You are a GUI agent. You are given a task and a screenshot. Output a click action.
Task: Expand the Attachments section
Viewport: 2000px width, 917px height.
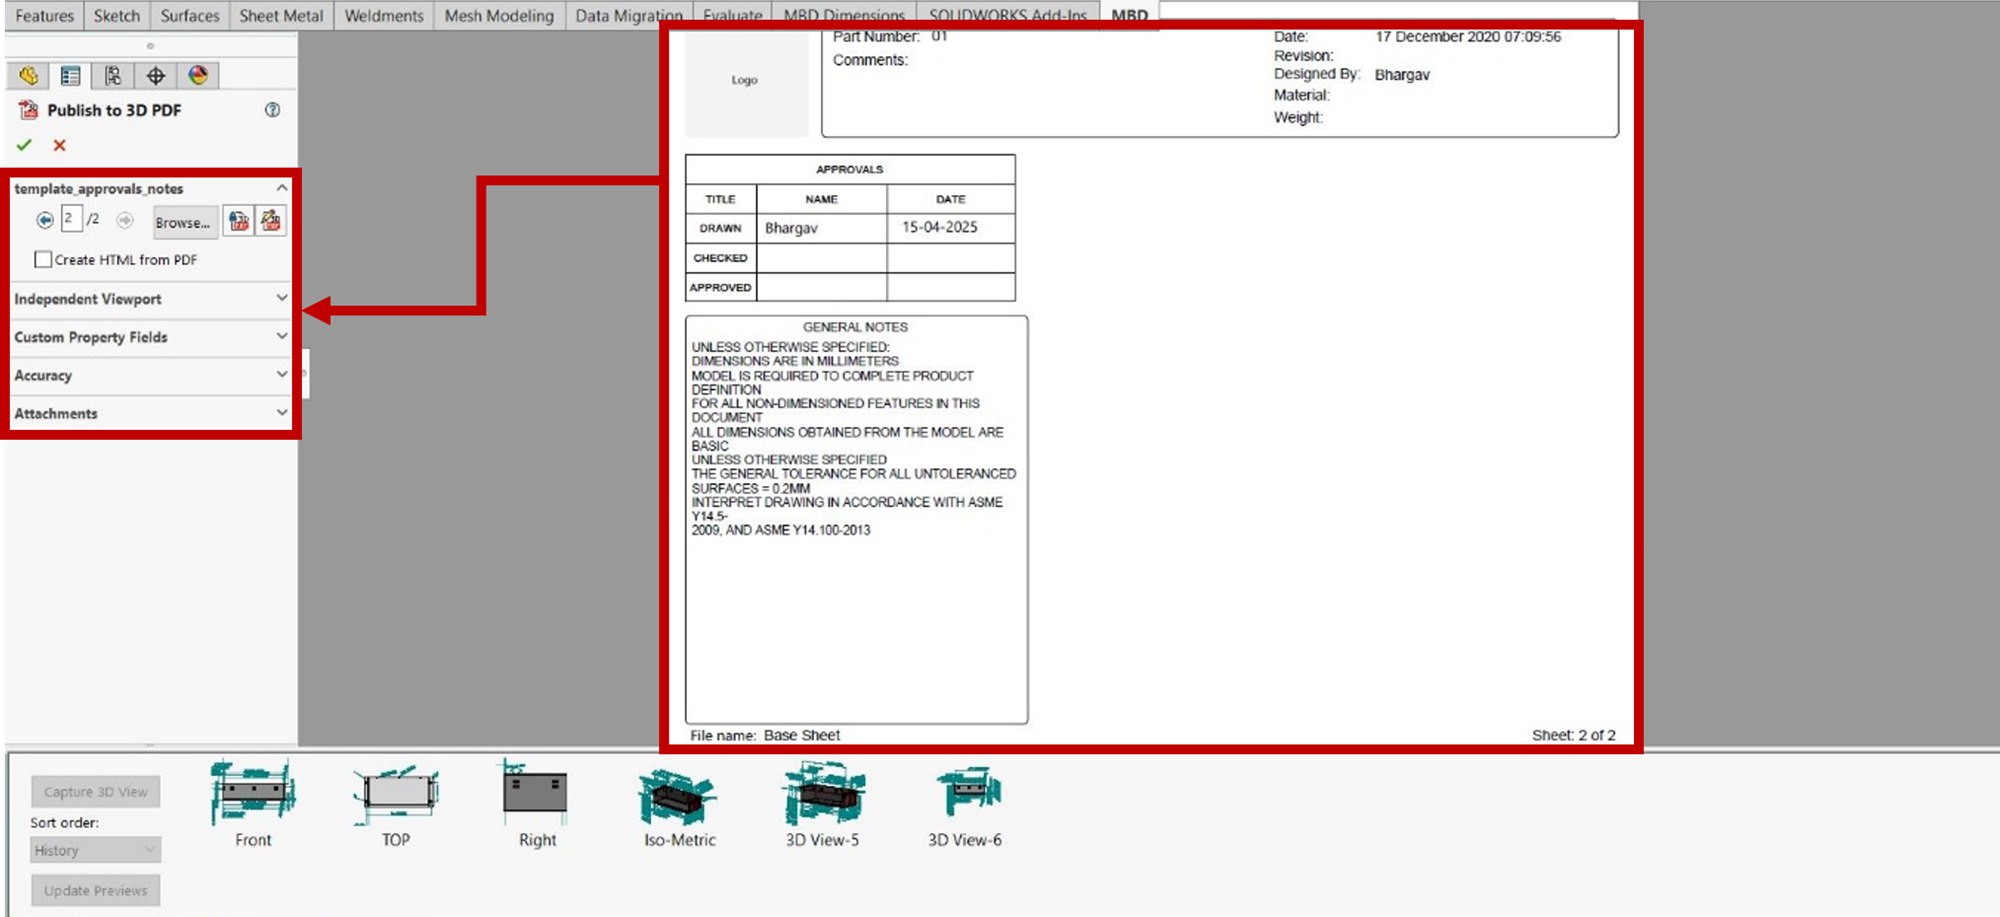click(150, 413)
